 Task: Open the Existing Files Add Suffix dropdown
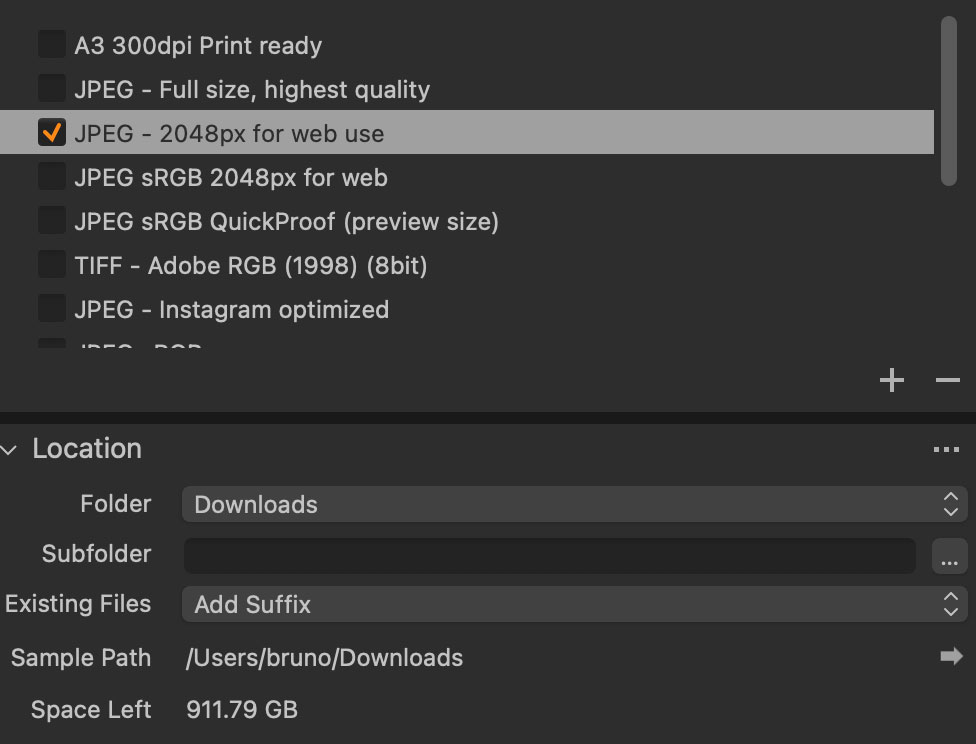(x=574, y=604)
